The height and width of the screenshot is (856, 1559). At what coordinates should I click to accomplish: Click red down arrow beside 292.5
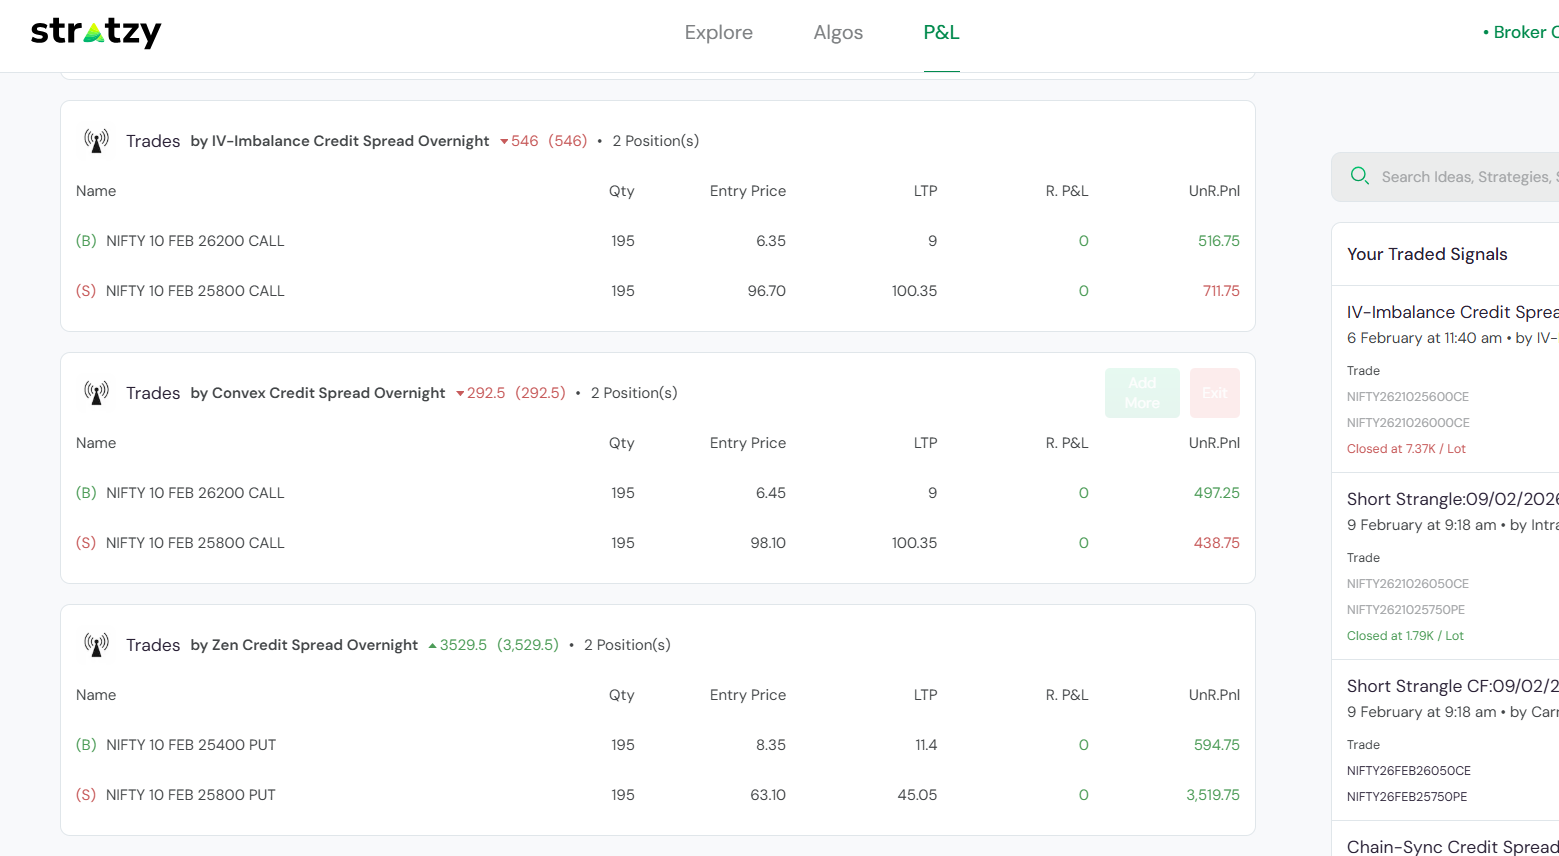(x=460, y=394)
